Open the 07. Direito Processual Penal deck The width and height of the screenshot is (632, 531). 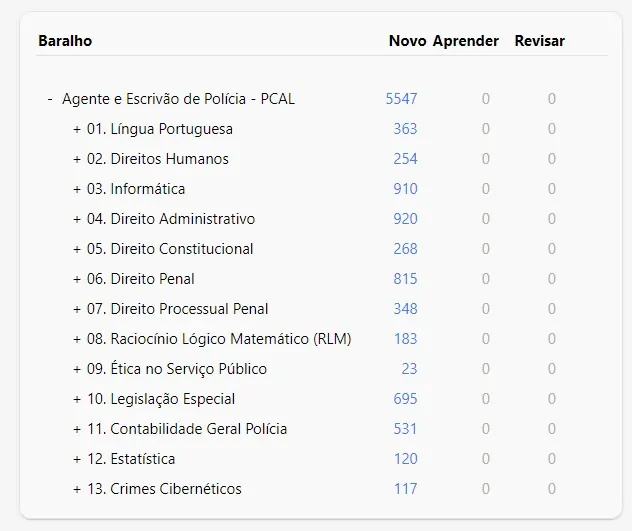[177, 309]
